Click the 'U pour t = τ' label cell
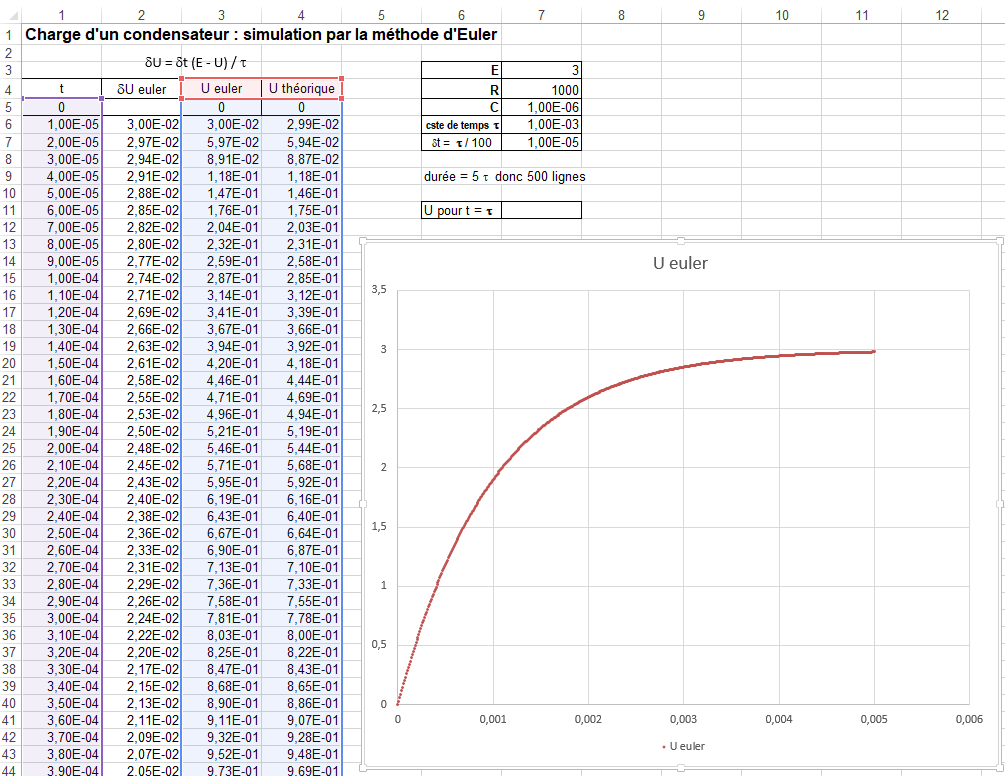 click(460, 210)
